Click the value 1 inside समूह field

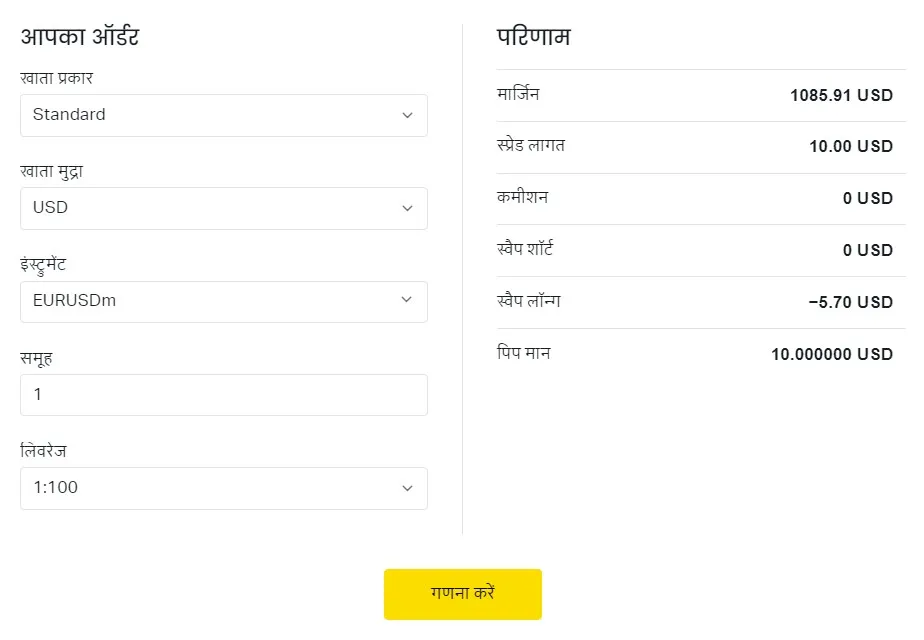pos(37,394)
